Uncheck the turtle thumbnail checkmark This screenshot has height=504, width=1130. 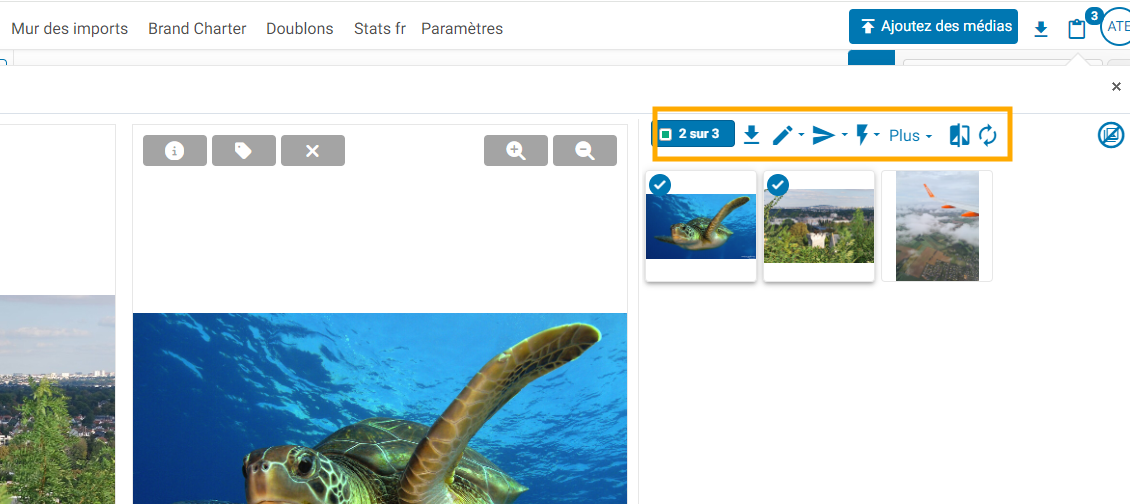659,185
